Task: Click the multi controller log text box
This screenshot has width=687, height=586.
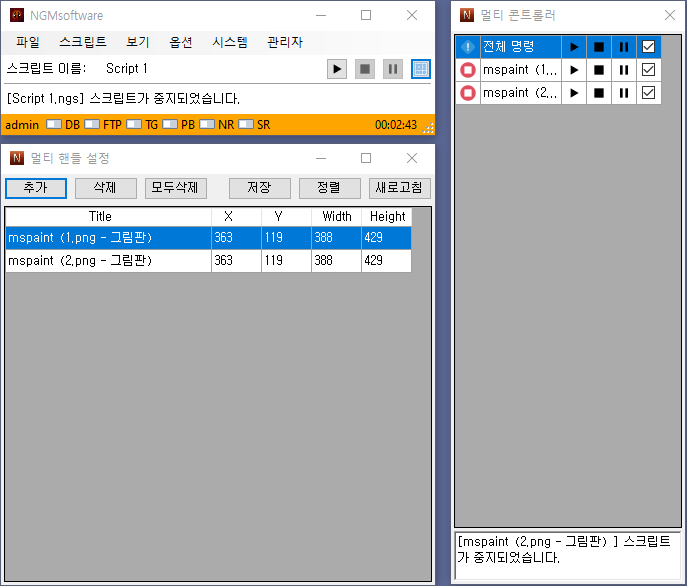Action: click(568, 555)
